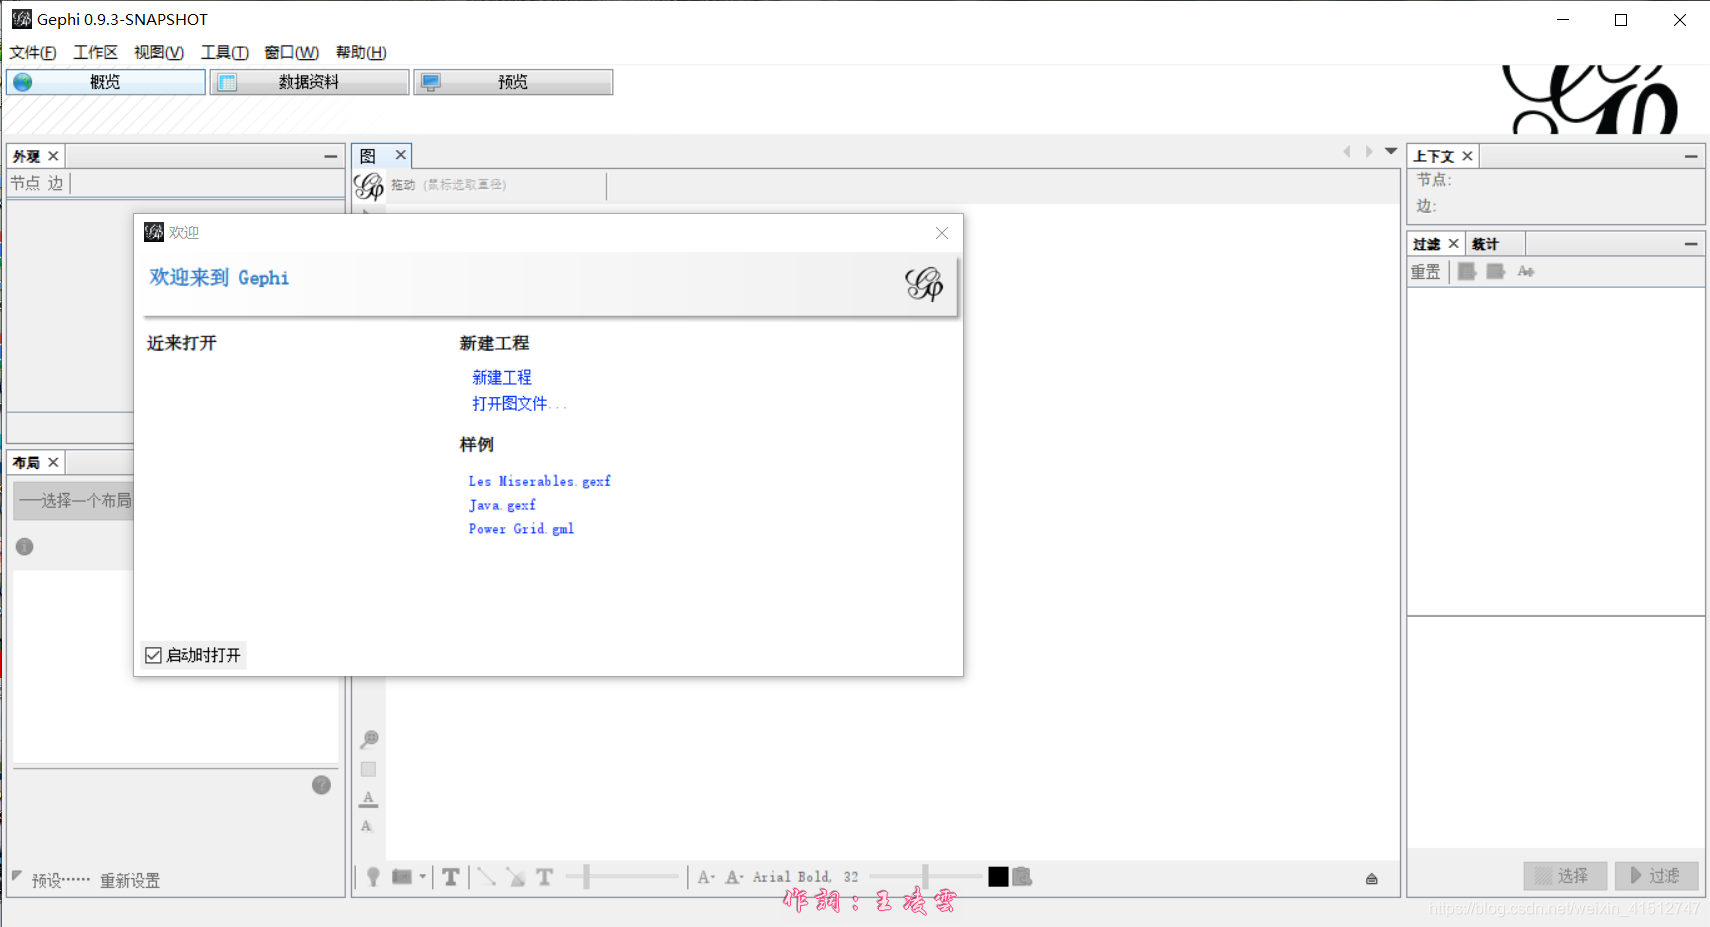This screenshot has width=1710, height=927.
Task: Open the Java.gexf sample
Action: [502, 505]
